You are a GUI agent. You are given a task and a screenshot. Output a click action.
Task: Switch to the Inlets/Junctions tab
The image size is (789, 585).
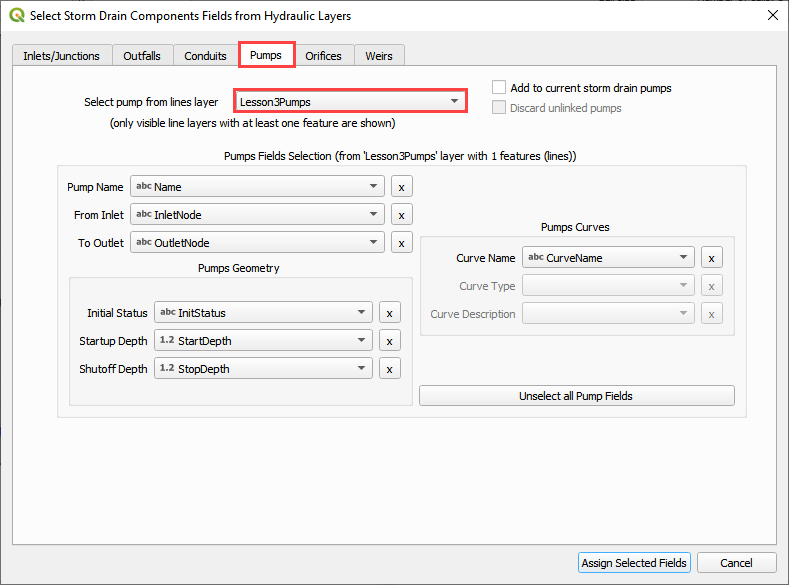pyautogui.click(x=62, y=56)
